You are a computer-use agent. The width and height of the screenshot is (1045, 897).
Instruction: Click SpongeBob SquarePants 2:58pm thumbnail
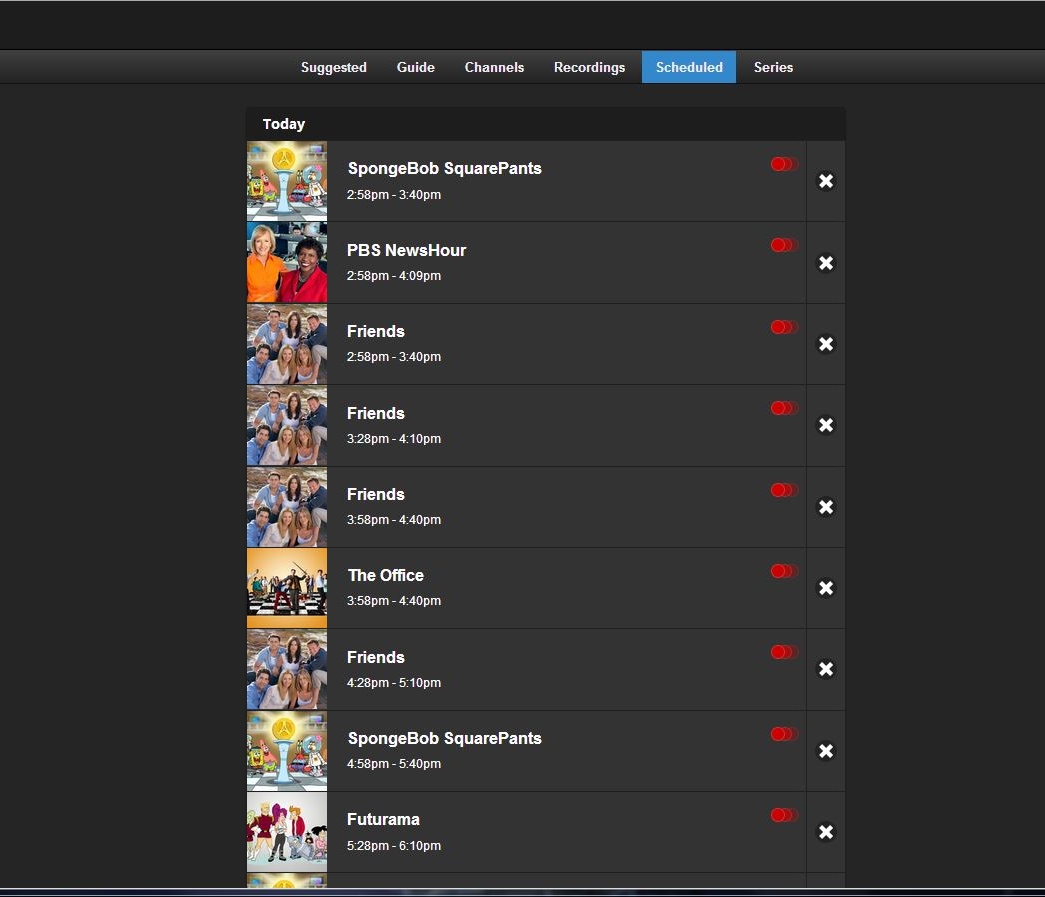coord(287,181)
